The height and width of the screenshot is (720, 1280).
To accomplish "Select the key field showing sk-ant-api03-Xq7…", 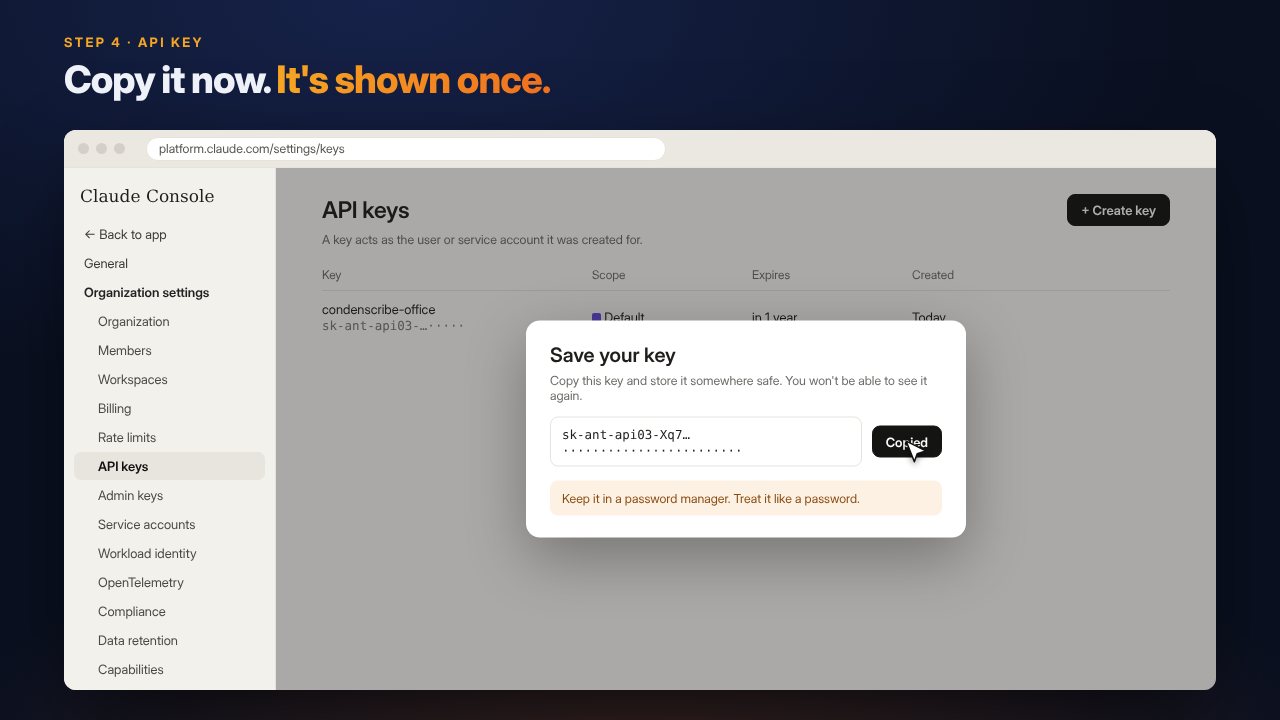I will point(706,441).
